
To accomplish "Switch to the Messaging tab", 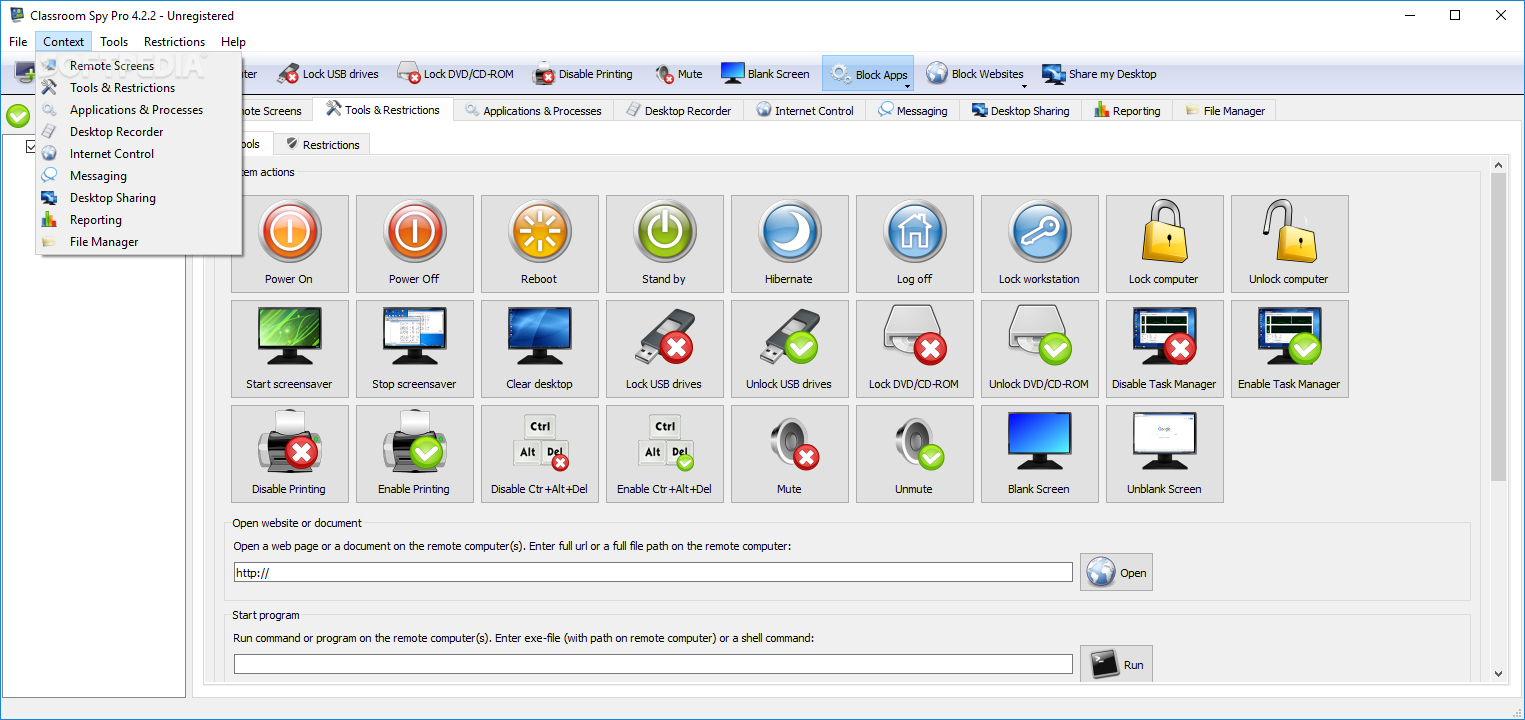I will pyautogui.click(x=913, y=111).
